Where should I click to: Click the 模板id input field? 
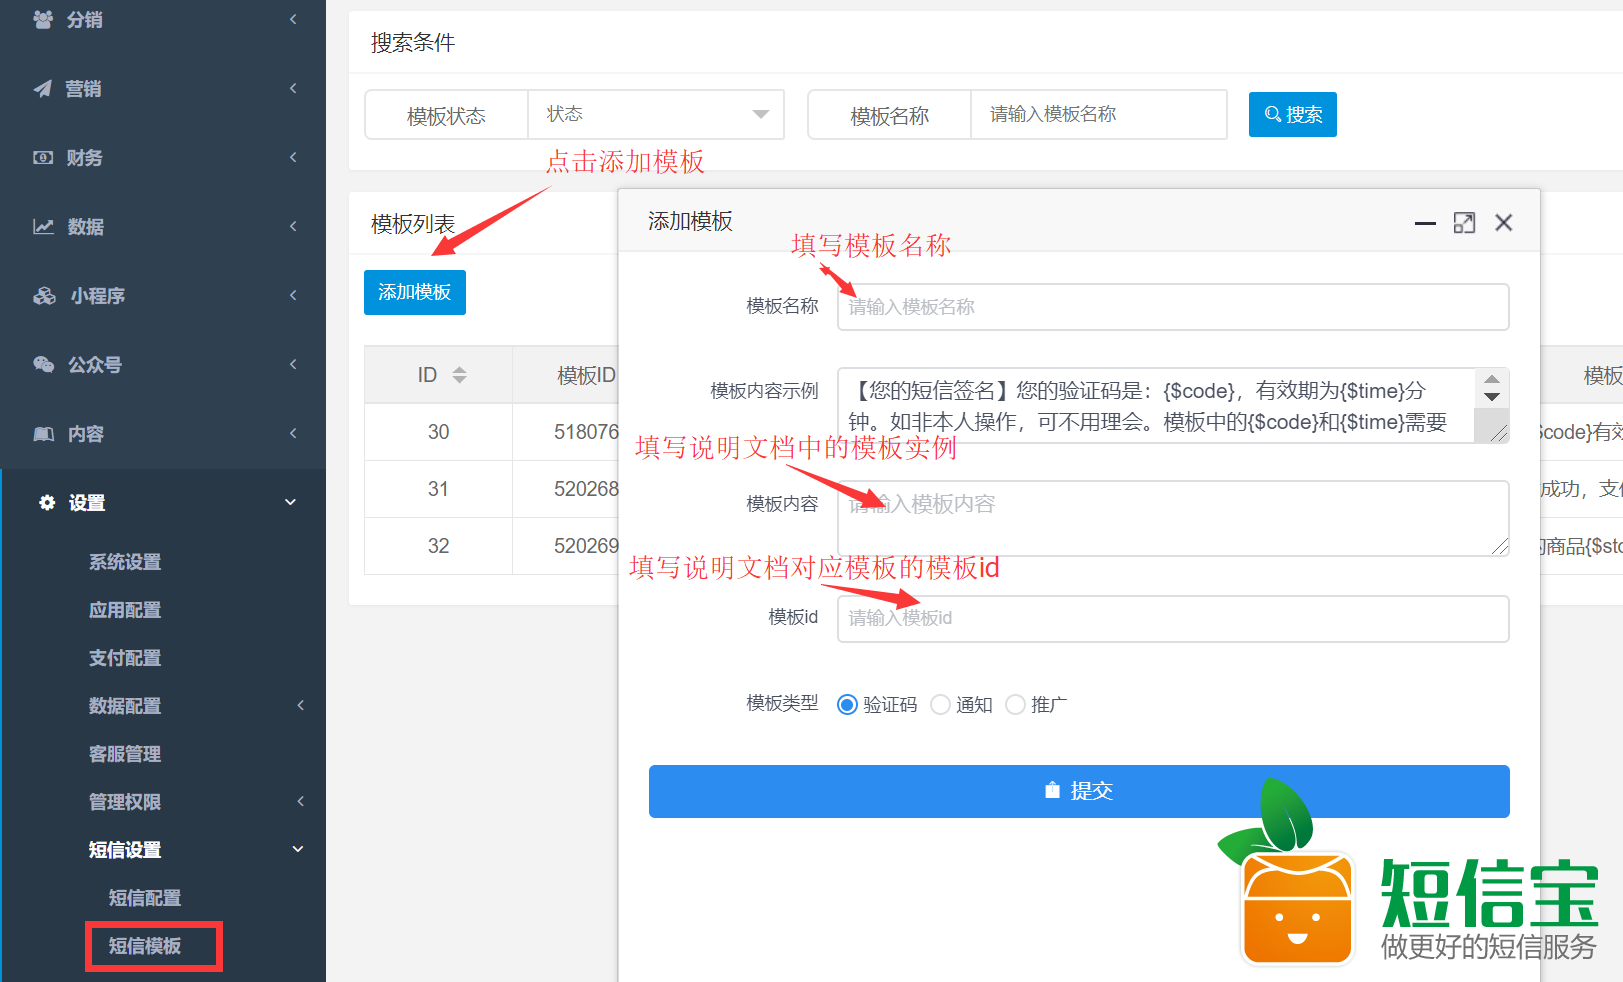[x=1172, y=619]
